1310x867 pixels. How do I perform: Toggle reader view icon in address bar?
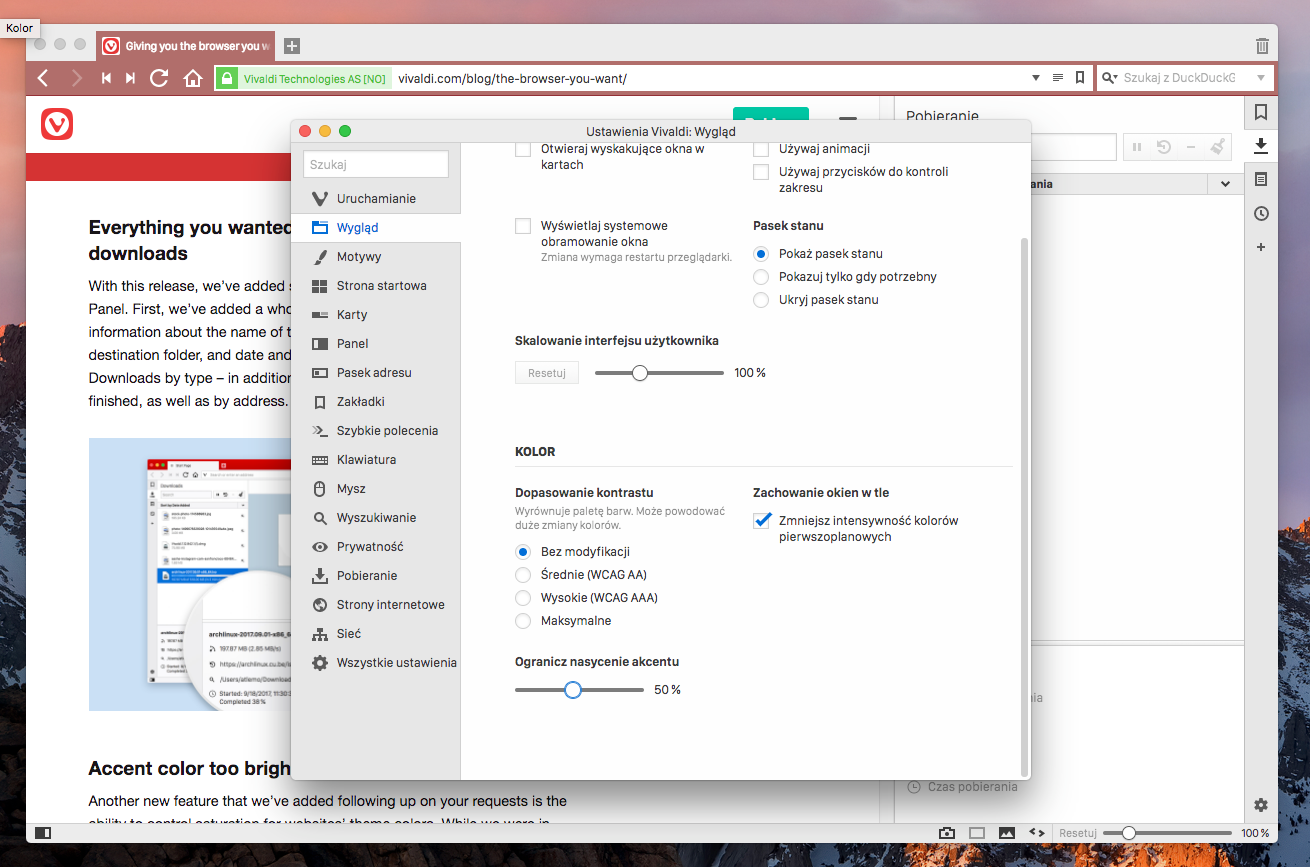tap(1058, 78)
